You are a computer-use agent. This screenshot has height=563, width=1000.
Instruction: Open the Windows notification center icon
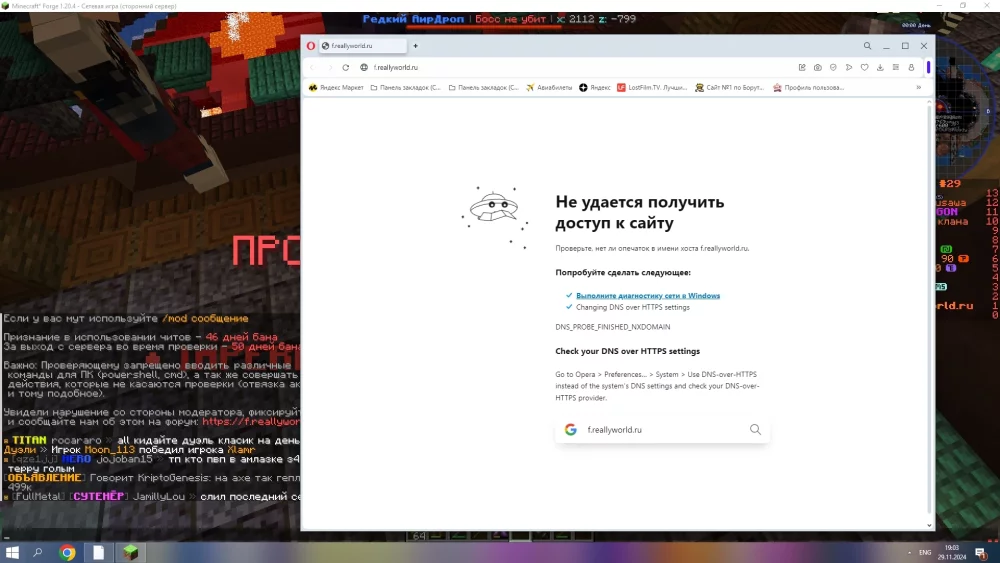(982, 553)
